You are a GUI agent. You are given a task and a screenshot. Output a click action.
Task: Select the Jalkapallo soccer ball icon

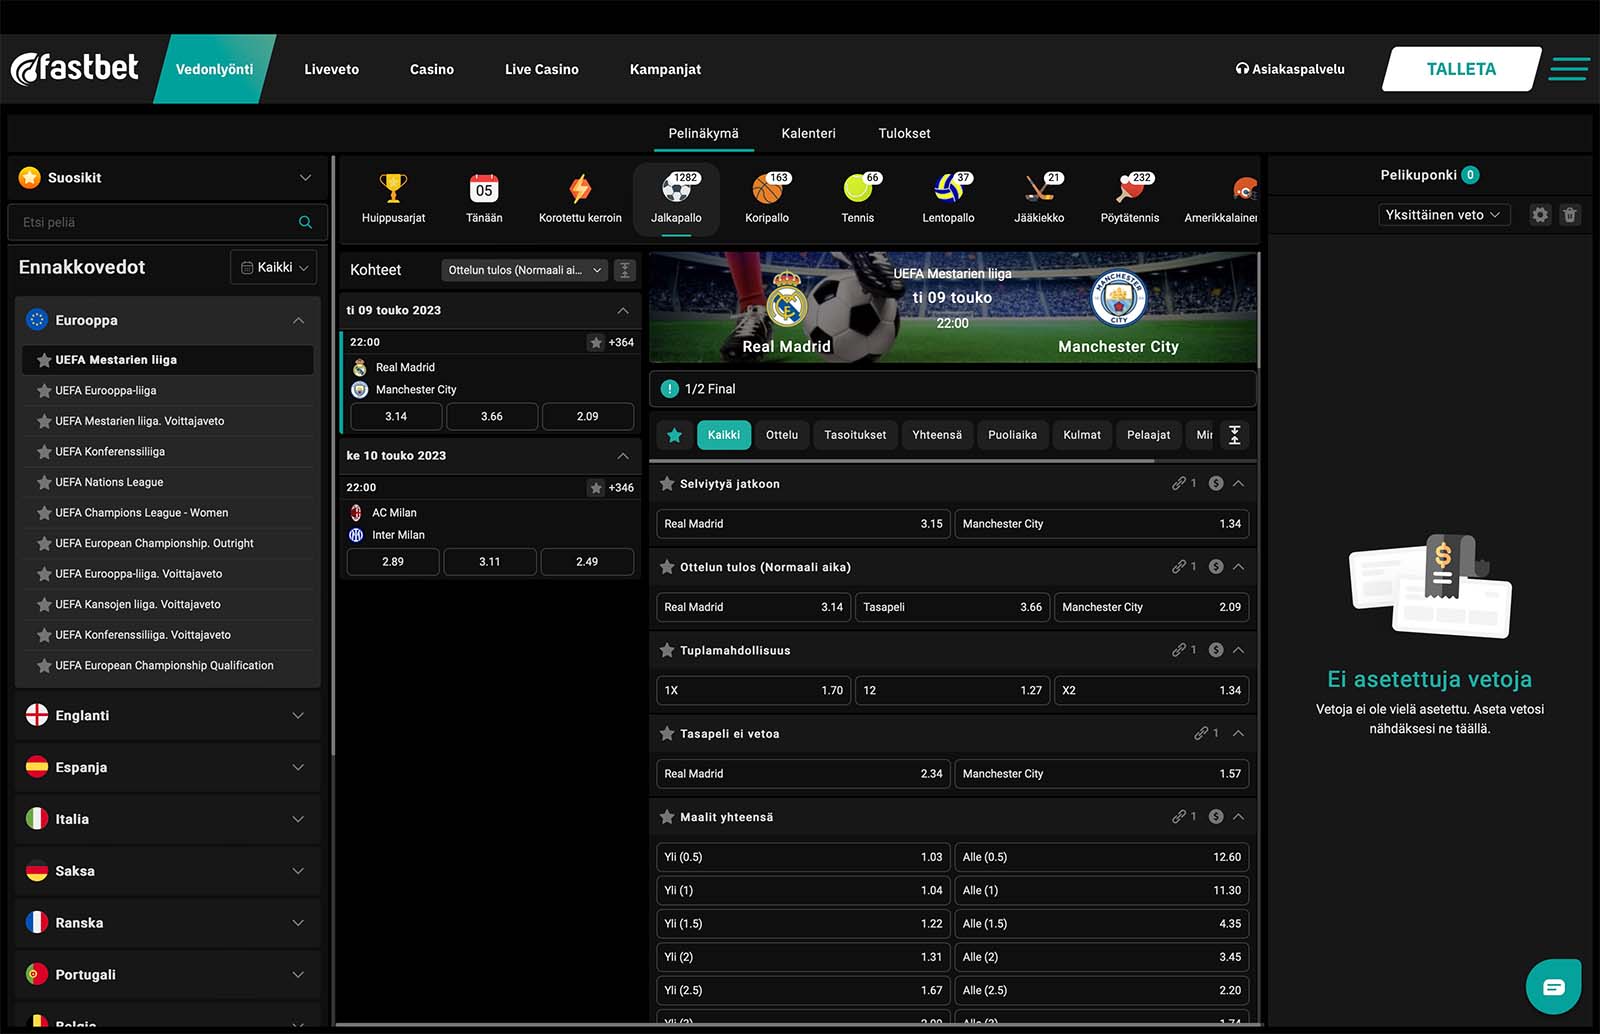click(676, 188)
